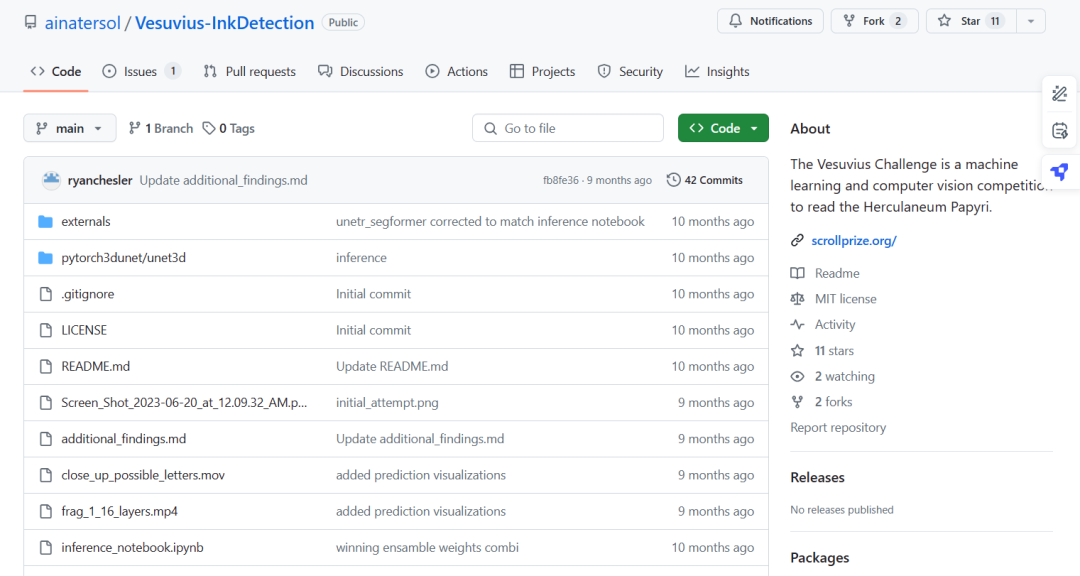Open the externals folder

click(86, 221)
